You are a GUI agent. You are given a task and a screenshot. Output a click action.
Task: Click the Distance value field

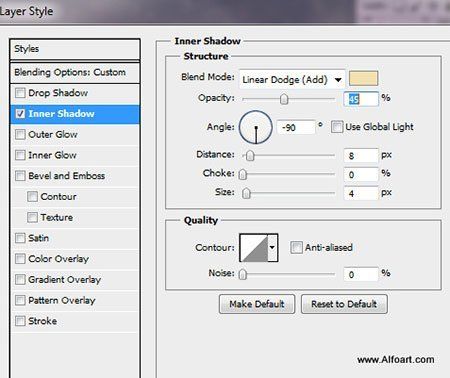[x=361, y=155]
